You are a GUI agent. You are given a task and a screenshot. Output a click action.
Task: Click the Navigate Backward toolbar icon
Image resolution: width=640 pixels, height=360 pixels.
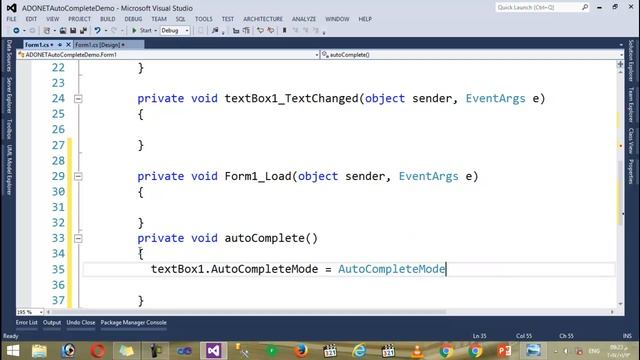pos(16,31)
